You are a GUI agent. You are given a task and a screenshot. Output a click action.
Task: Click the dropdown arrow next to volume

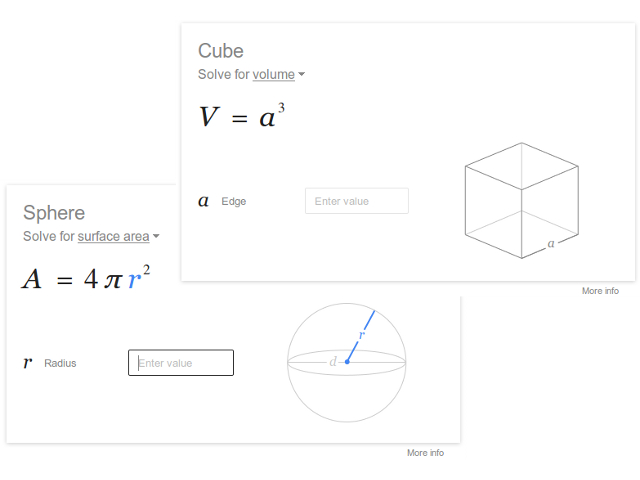click(302, 74)
